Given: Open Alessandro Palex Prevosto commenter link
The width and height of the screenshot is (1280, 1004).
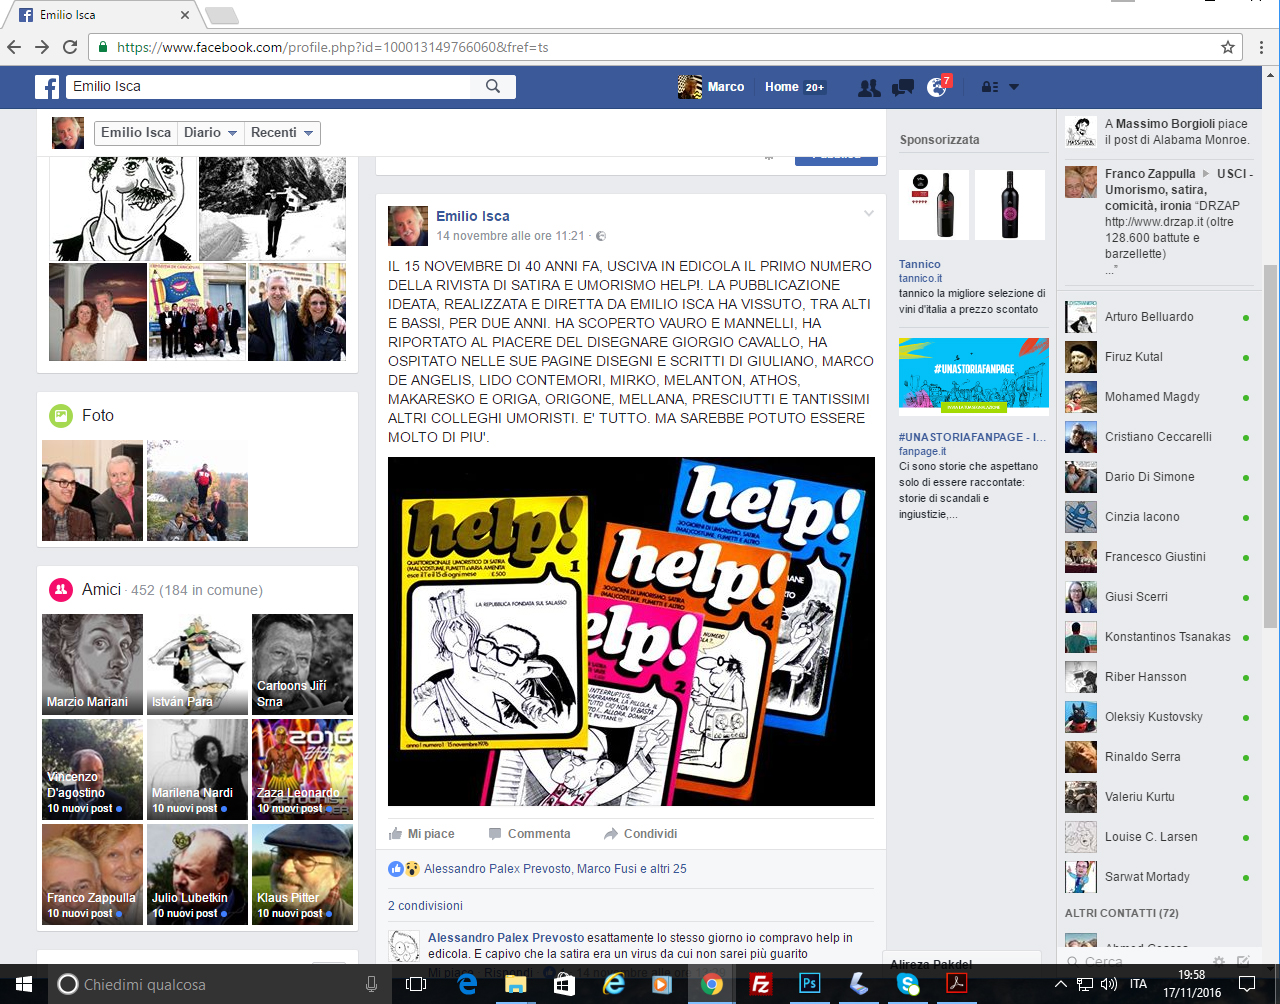Looking at the screenshot, I should click(506, 938).
